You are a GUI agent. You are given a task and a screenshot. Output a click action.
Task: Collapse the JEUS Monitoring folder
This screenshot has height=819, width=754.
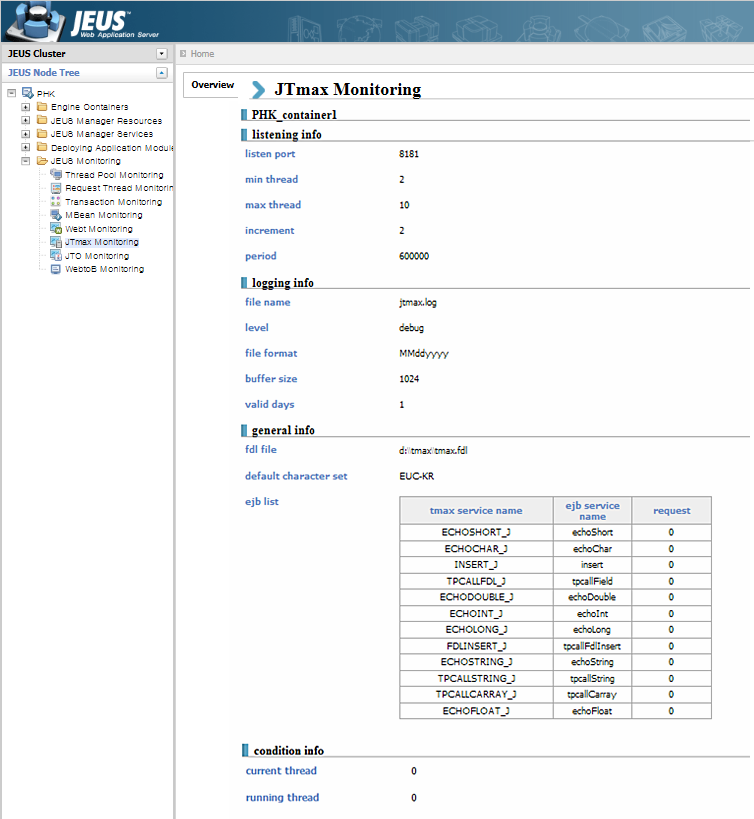pyautogui.click(x=26, y=161)
